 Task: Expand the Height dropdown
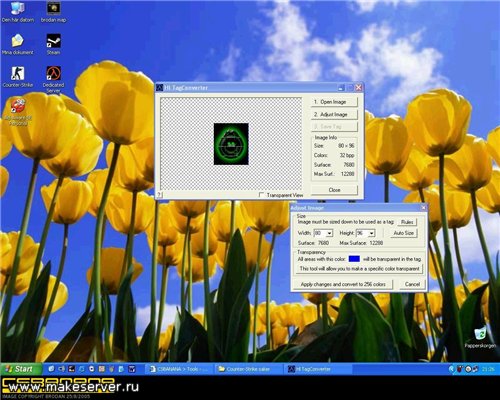coord(372,233)
